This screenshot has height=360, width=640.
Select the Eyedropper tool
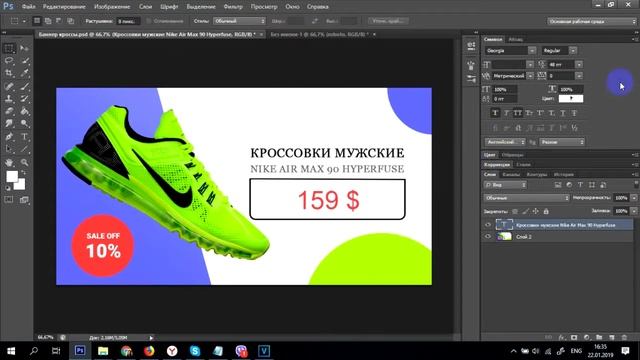pos(24,73)
